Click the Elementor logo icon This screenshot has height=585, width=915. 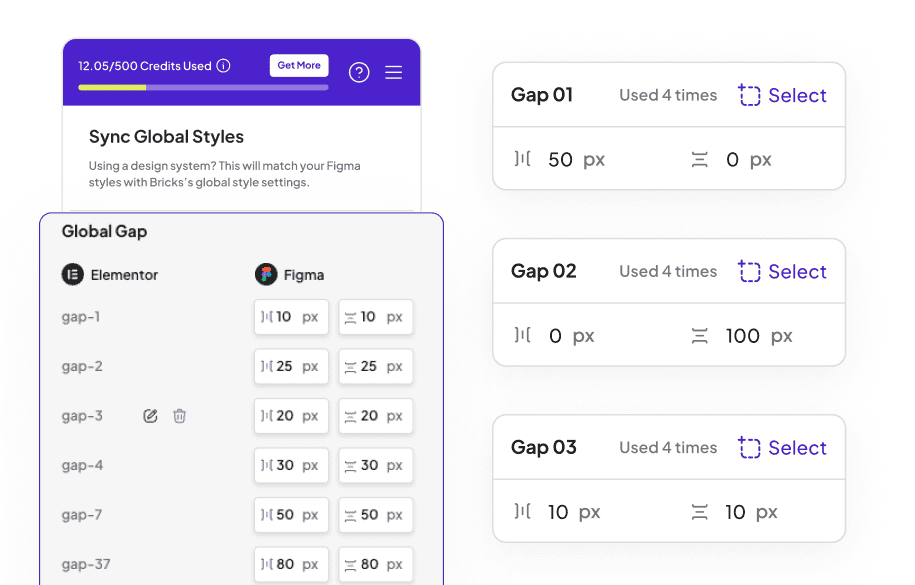pyautogui.click(x=72, y=274)
